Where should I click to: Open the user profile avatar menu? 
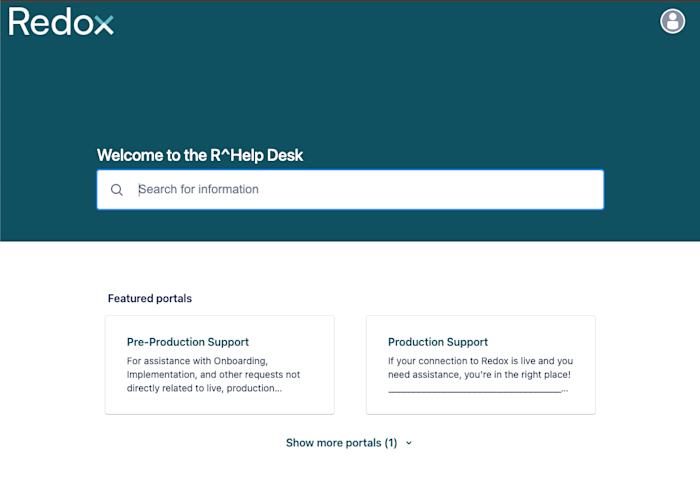pyautogui.click(x=672, y=21)
